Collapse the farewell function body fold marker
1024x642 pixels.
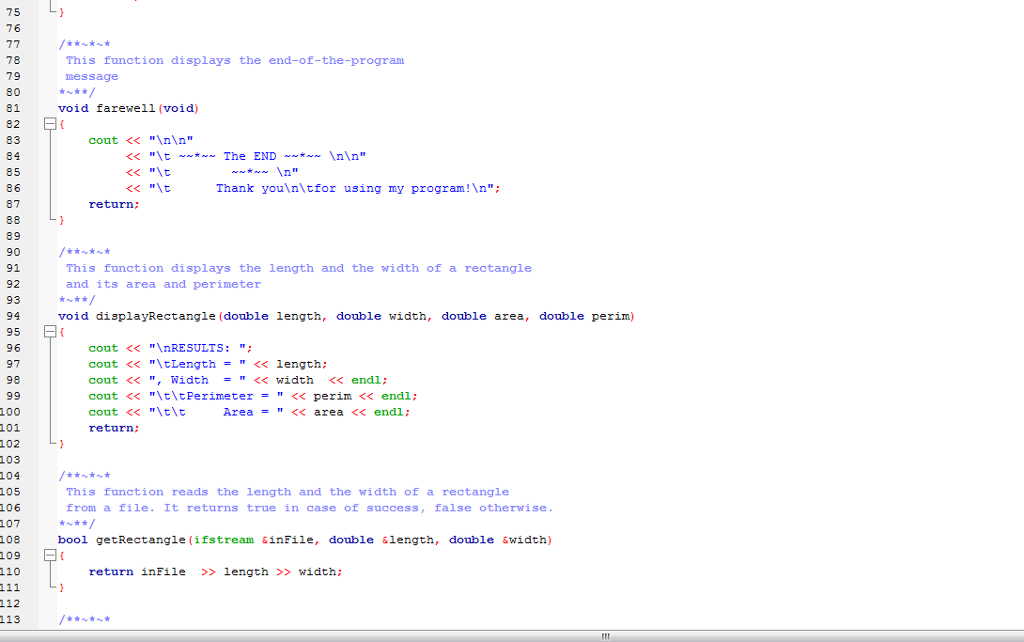pos(50,124)
